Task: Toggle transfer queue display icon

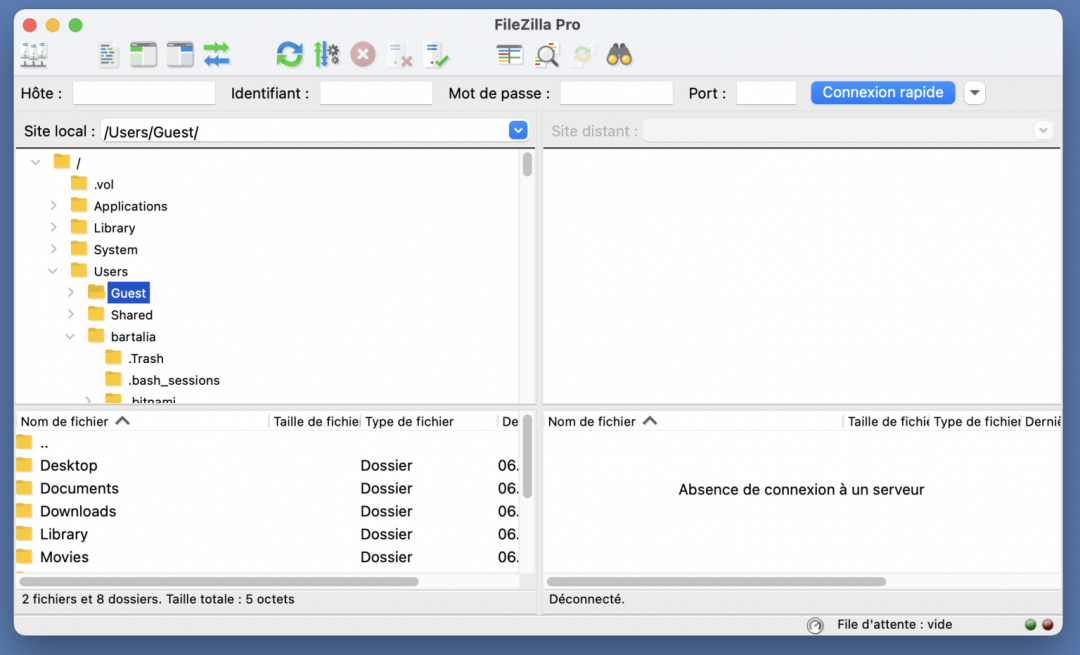Action: tap(216, 54)
